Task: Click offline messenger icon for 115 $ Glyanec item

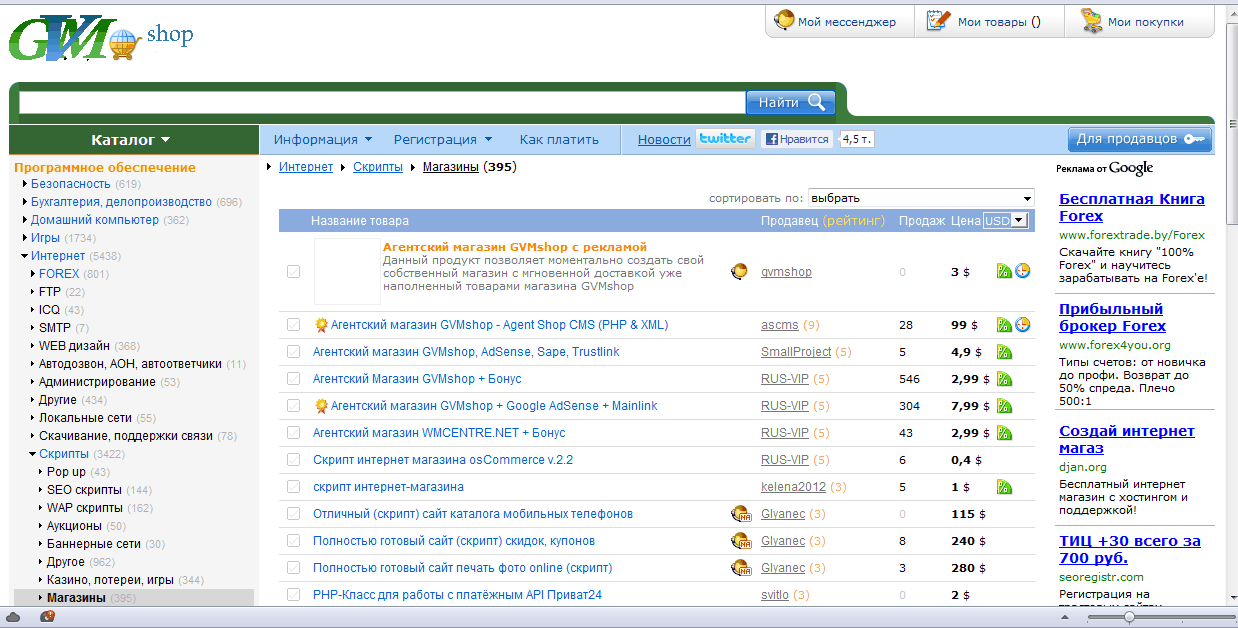Action: click(741, 514)
